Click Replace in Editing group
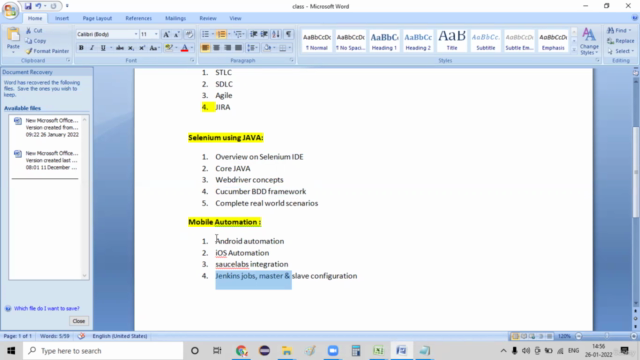Image resolution: width=640 pixels, height=360 pixels. [621, 41]
